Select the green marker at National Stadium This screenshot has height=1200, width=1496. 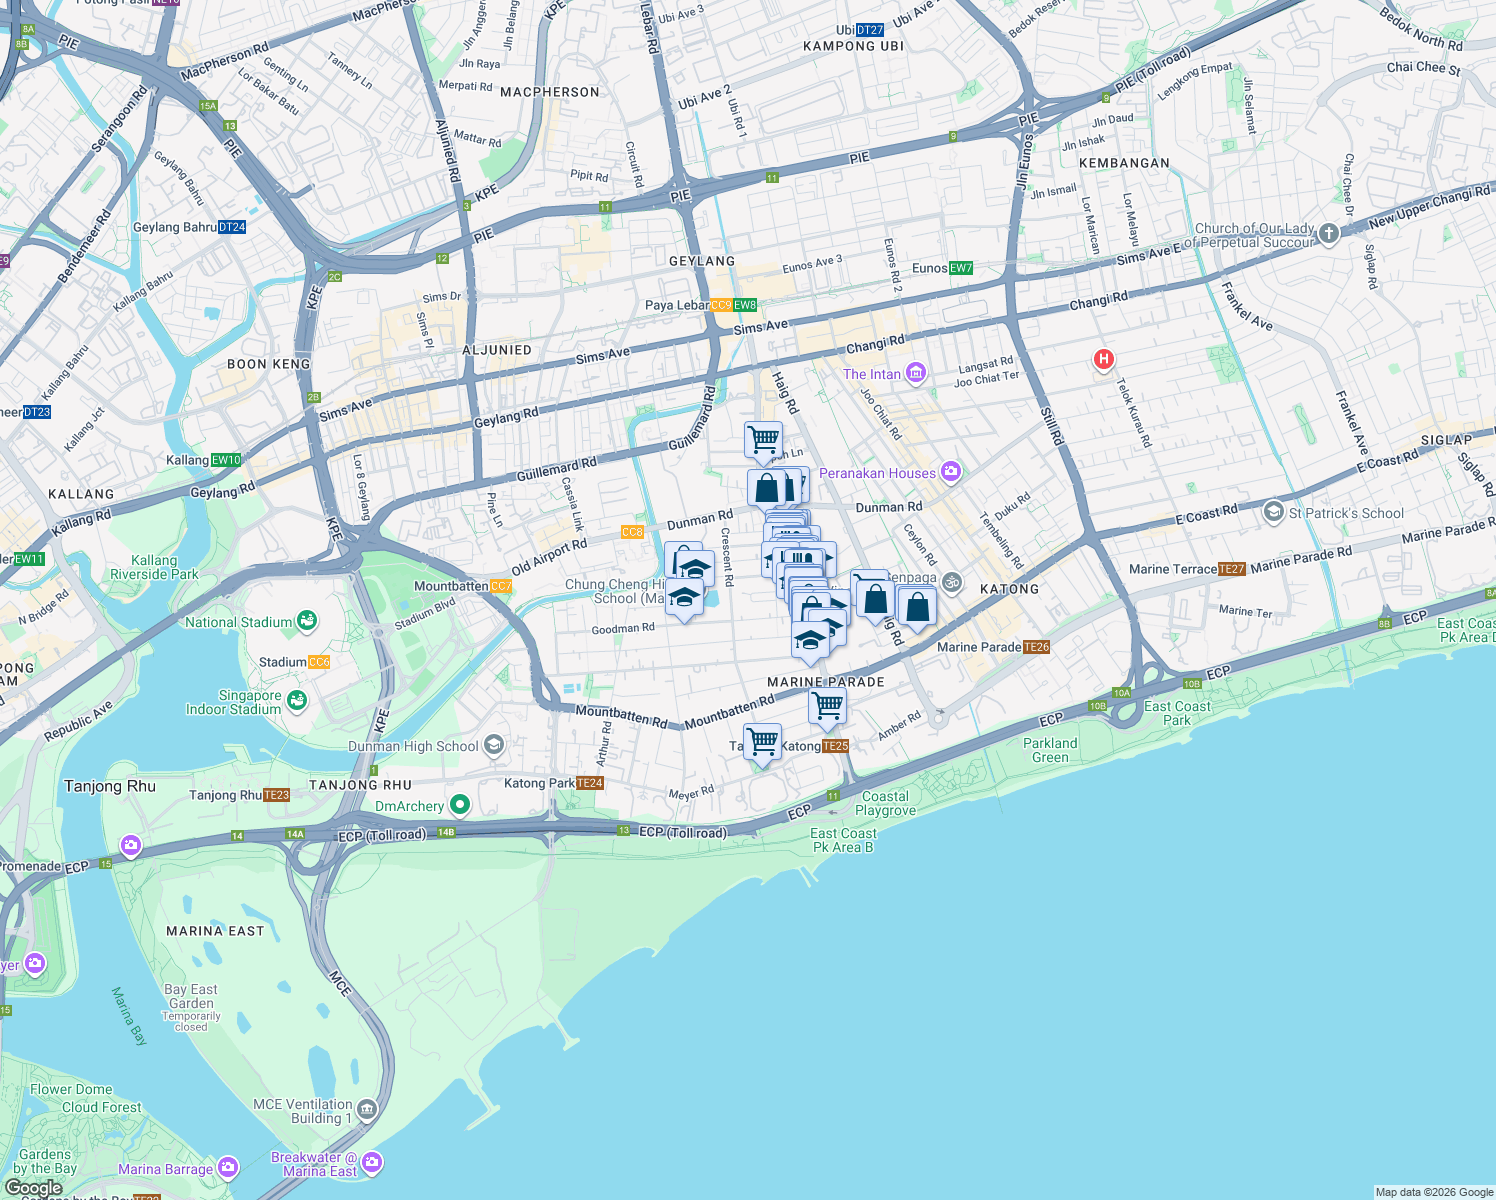point(307,621)
